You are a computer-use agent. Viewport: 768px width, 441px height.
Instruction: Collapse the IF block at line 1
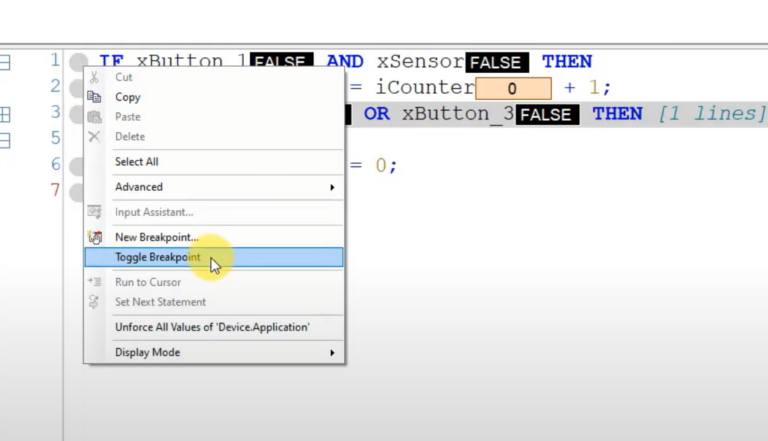click(5, 62)
